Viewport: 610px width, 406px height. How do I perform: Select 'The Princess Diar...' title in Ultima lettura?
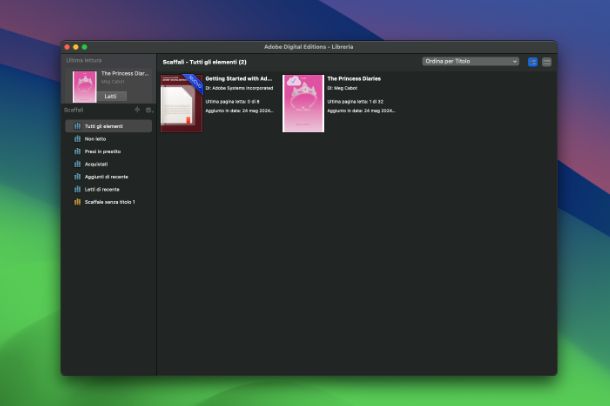click(x=125, y=74)
